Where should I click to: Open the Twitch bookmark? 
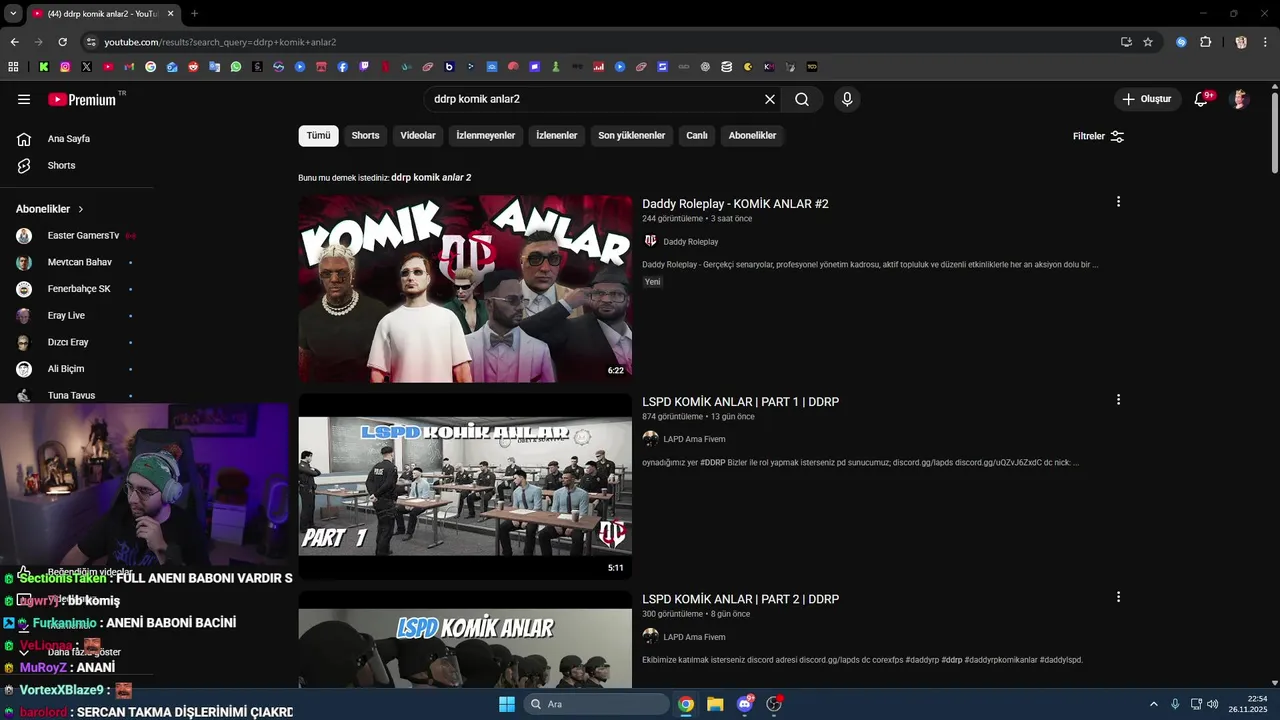coord(364,67)
